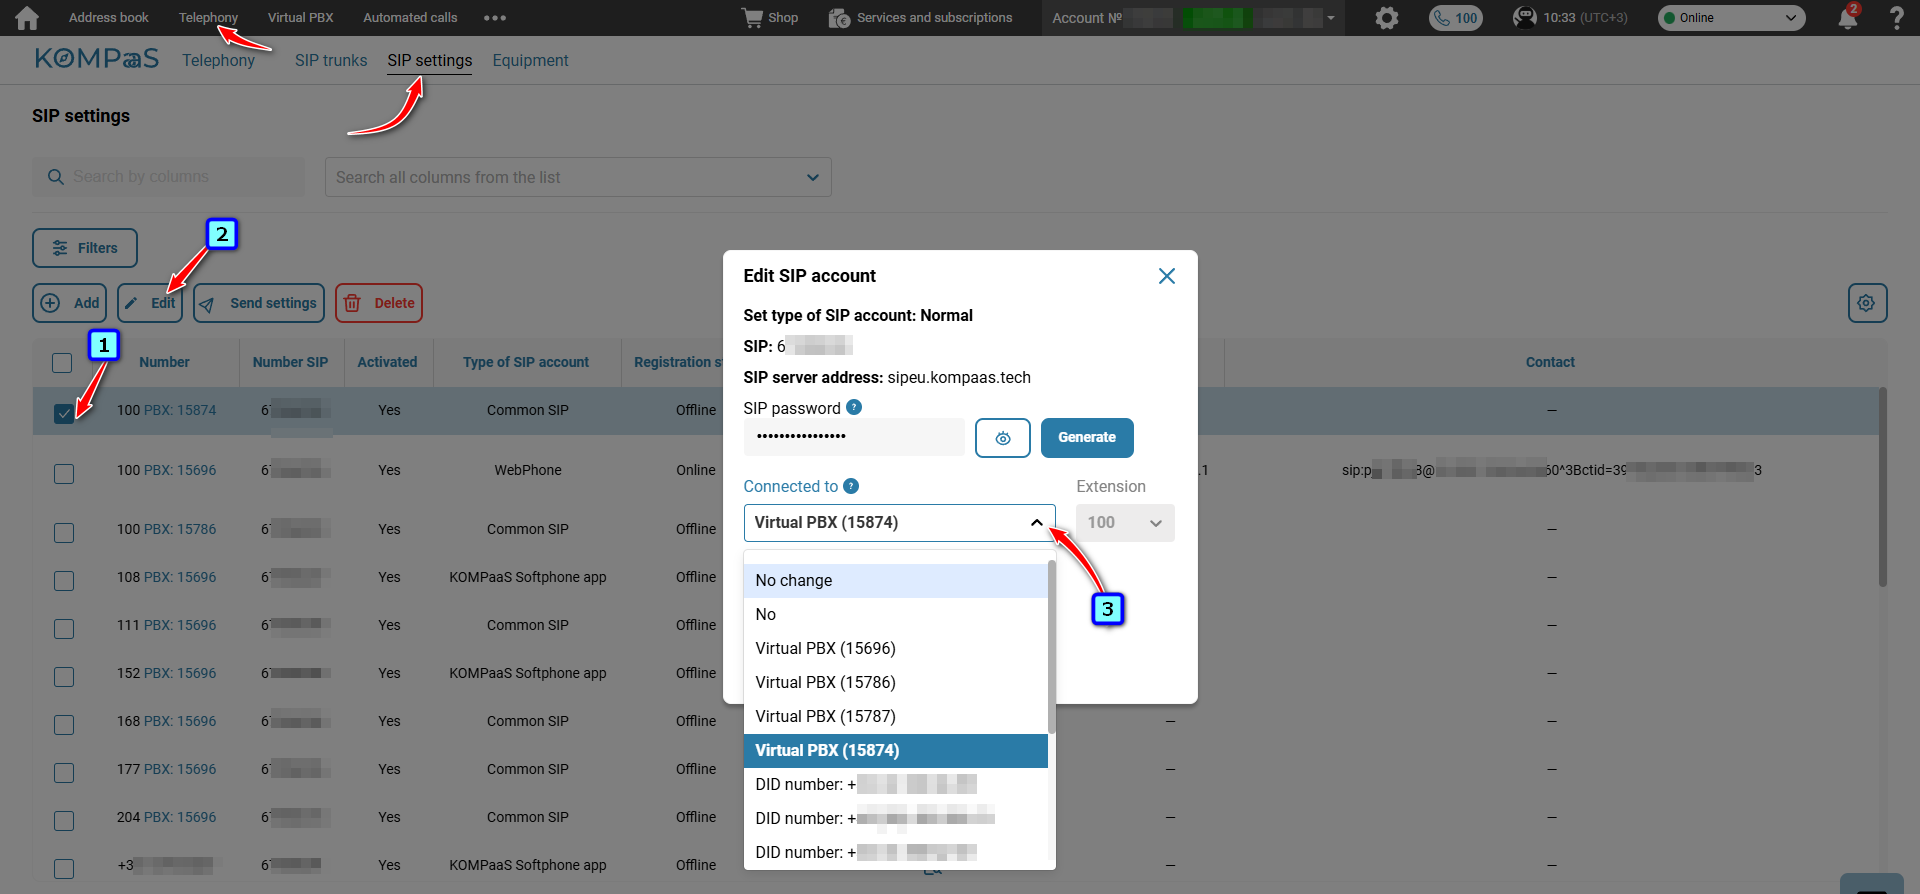Viewport: 1920px width, 894px height.
Task: Choose Virtual PBX (15696) option
Action: pos(896,649)
